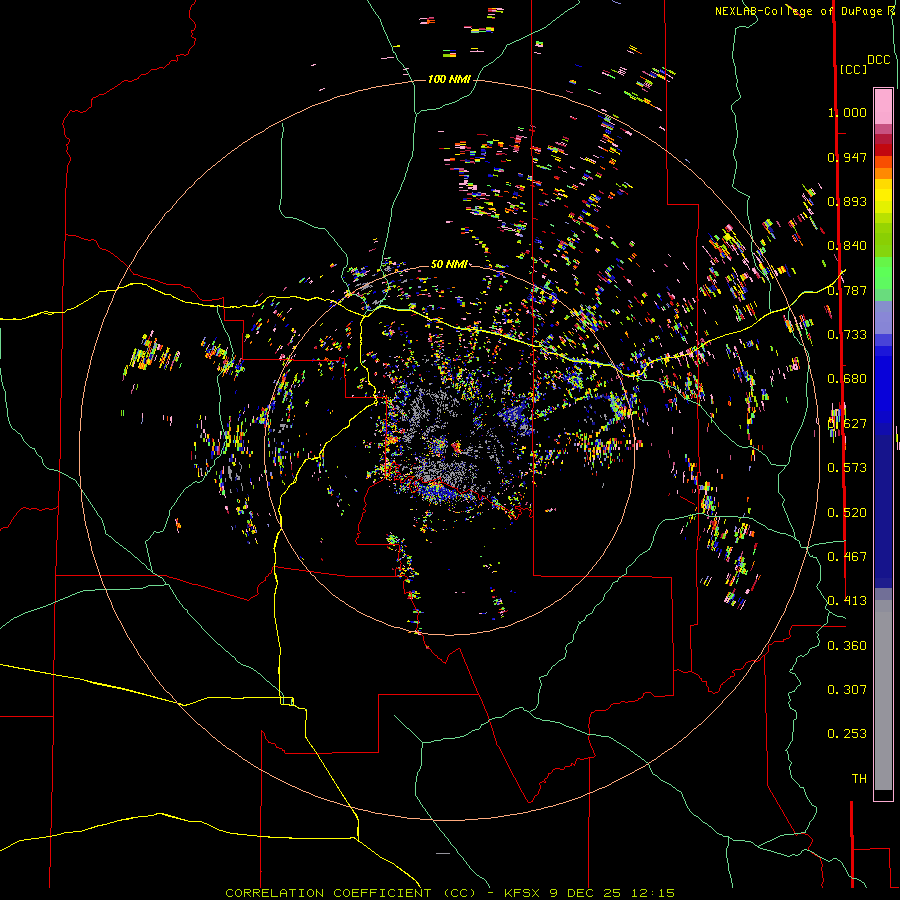Select the 0.840 legend value

(847, 246)
